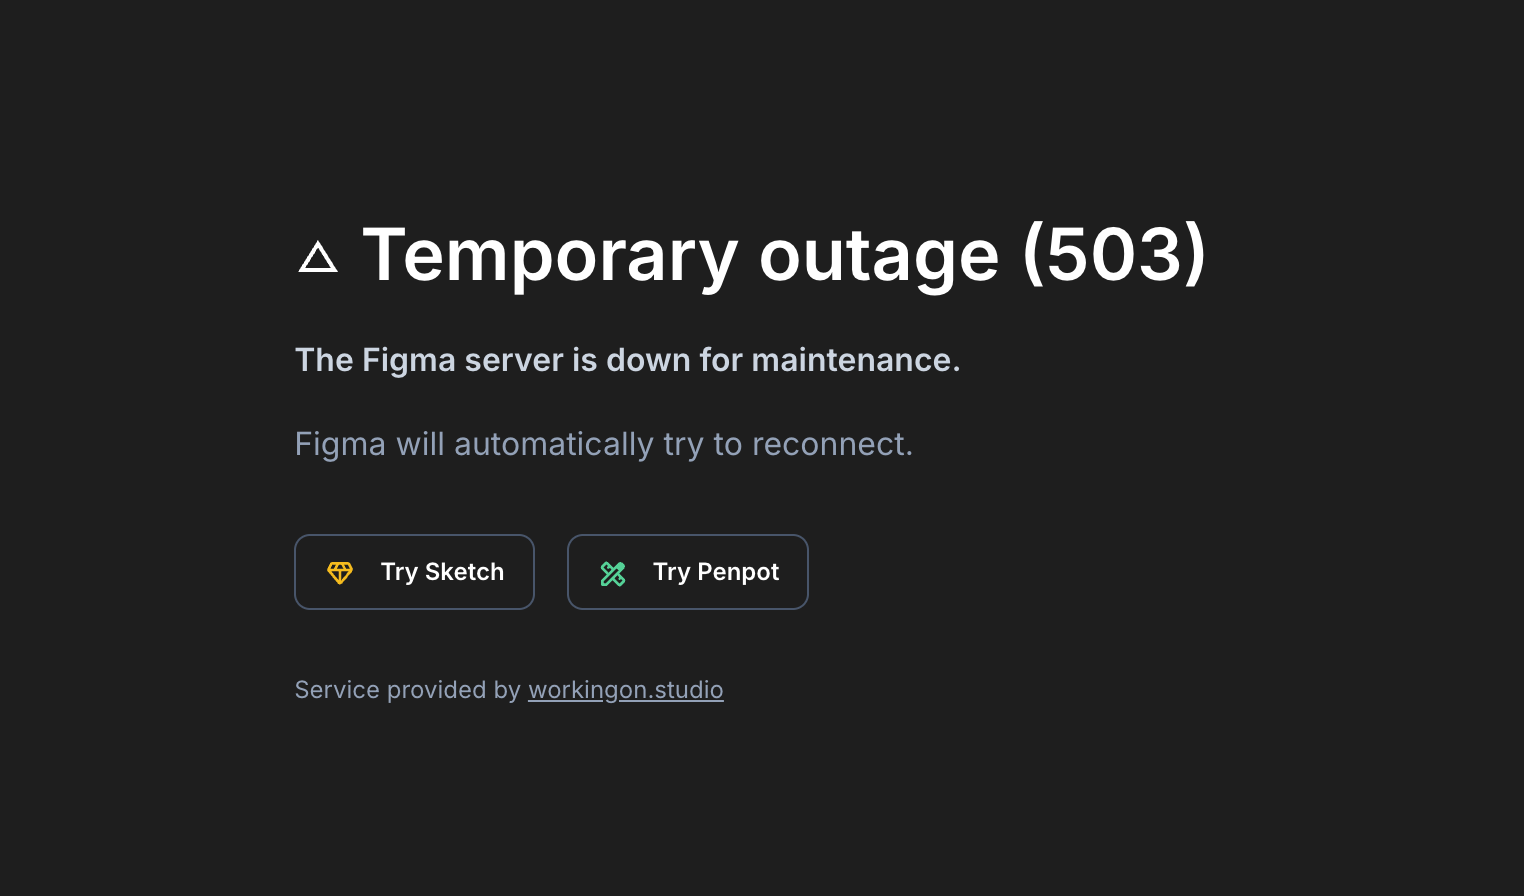The height and width of the screenshot is (896, 1524).
Task: Click the word "will" in gray message
Action: (420, 444)
